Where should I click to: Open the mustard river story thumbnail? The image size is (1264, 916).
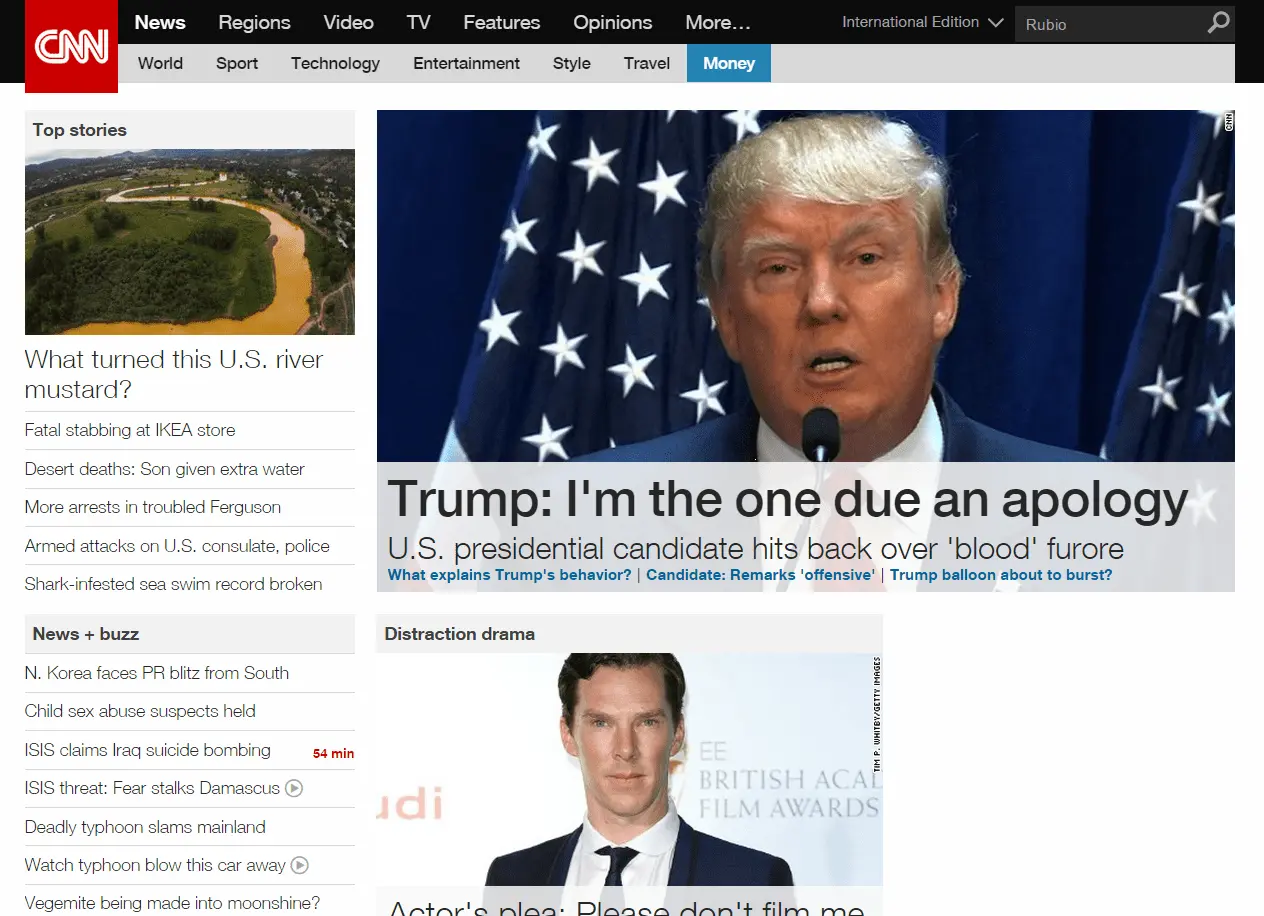click(189, 240)
